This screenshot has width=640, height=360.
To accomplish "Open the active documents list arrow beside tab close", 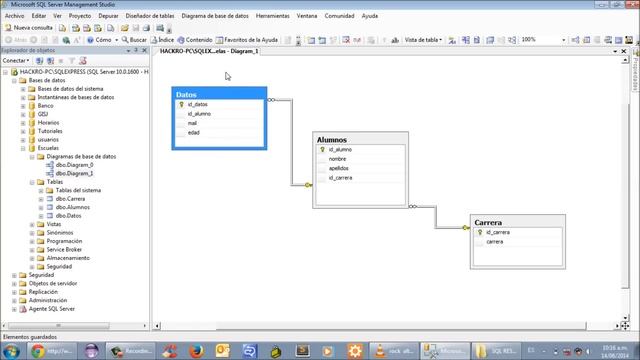I will (615, 51).
